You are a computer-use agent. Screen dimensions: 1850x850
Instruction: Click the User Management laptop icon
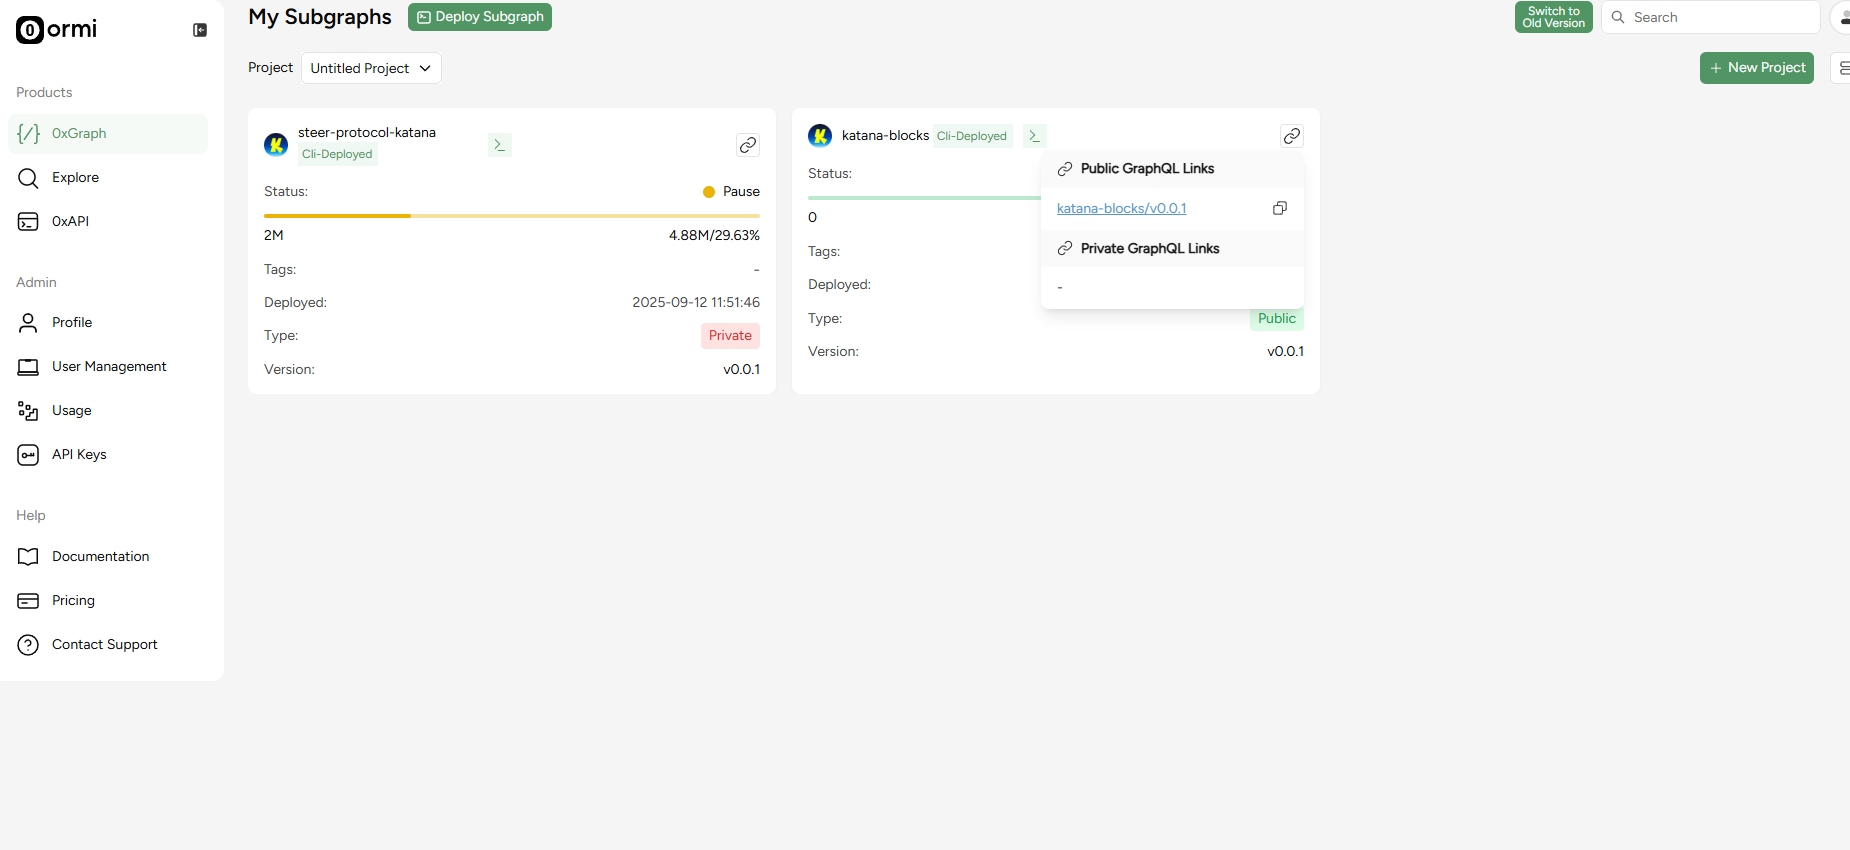[28, 366]
